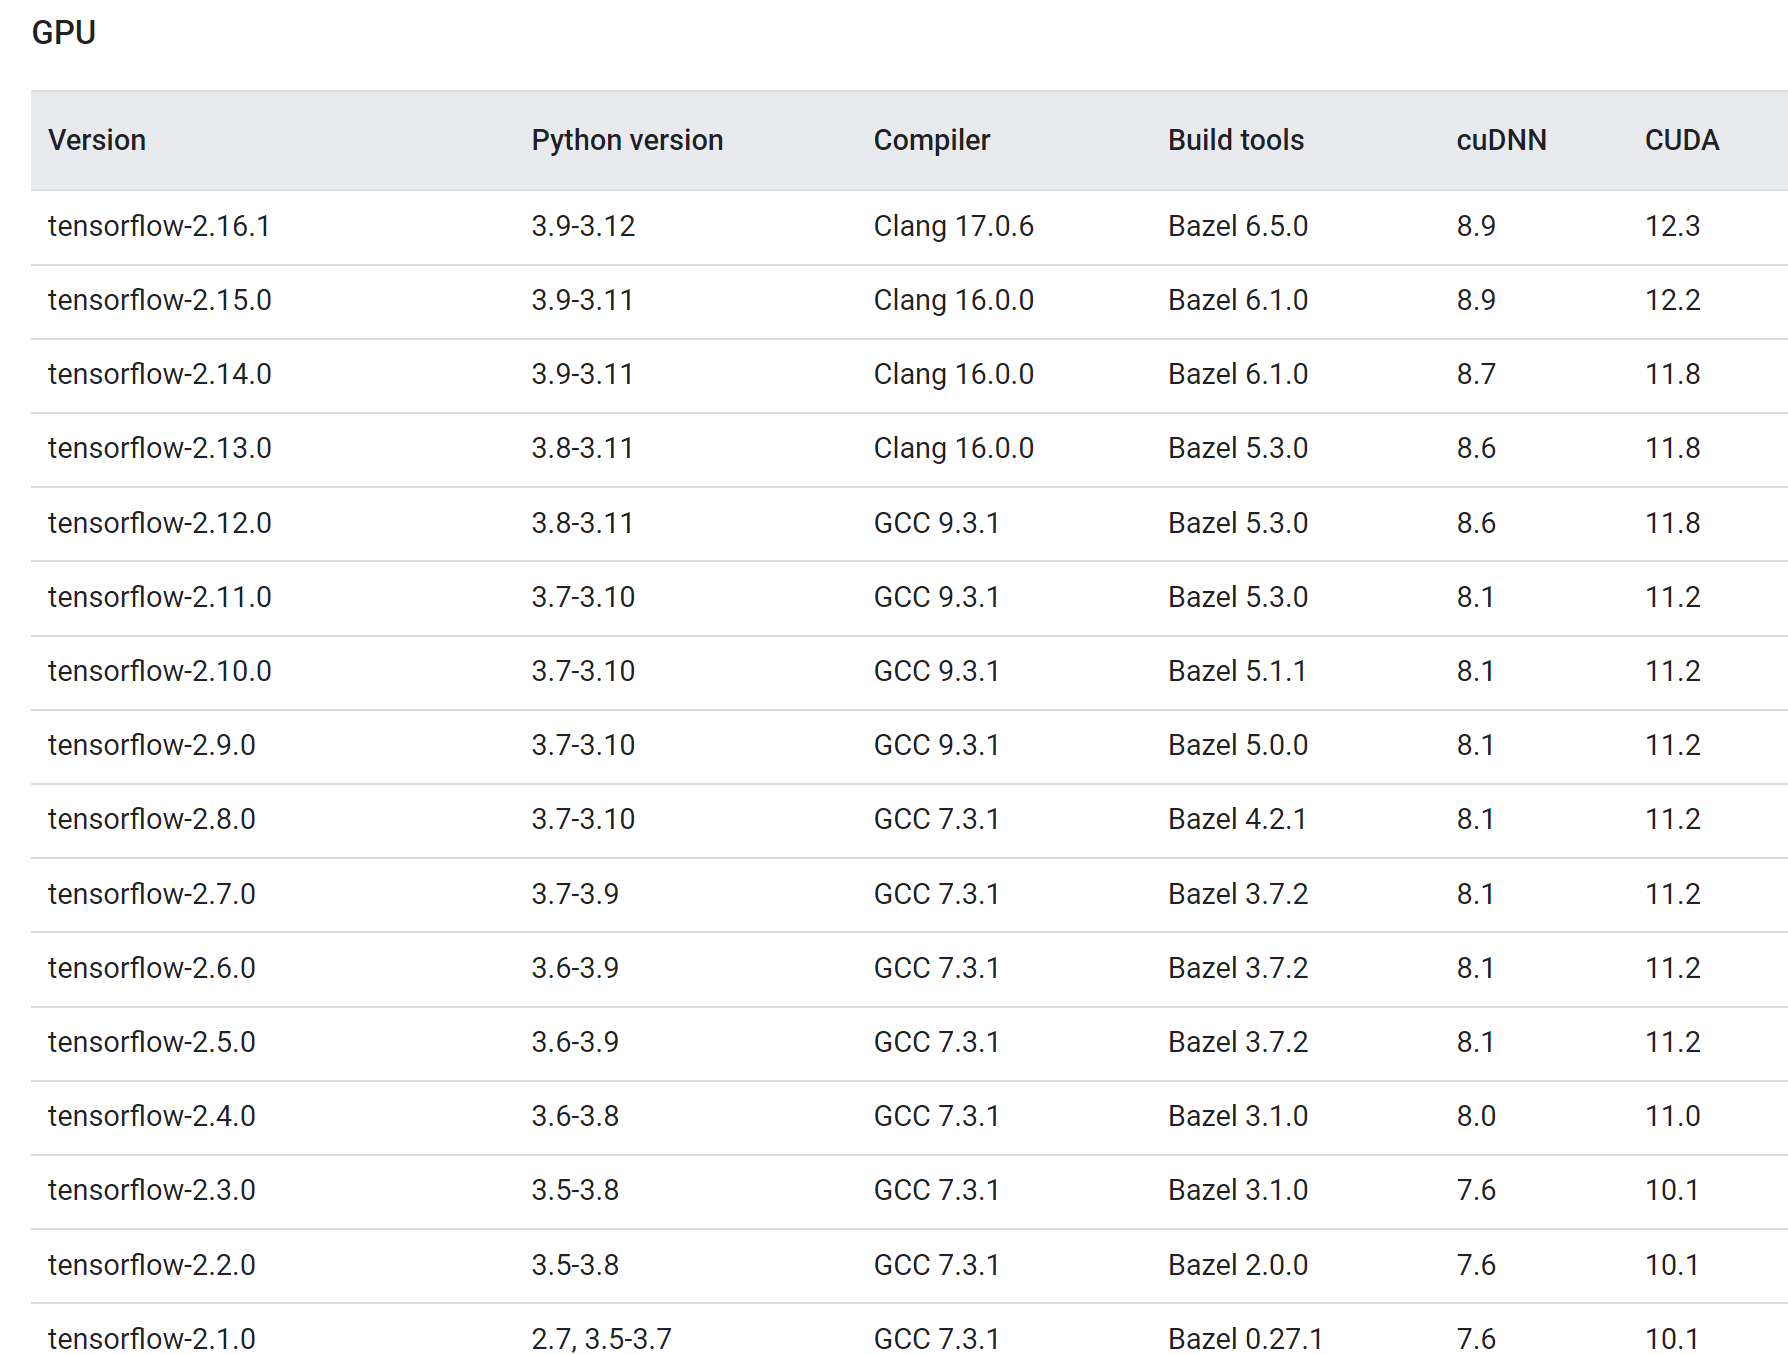Viewport: 1788px width, 1355px height.
Task: Click the Bazel 6.5.0 build tools cell
Action: pyautogui.click(x=1238, y=226)
